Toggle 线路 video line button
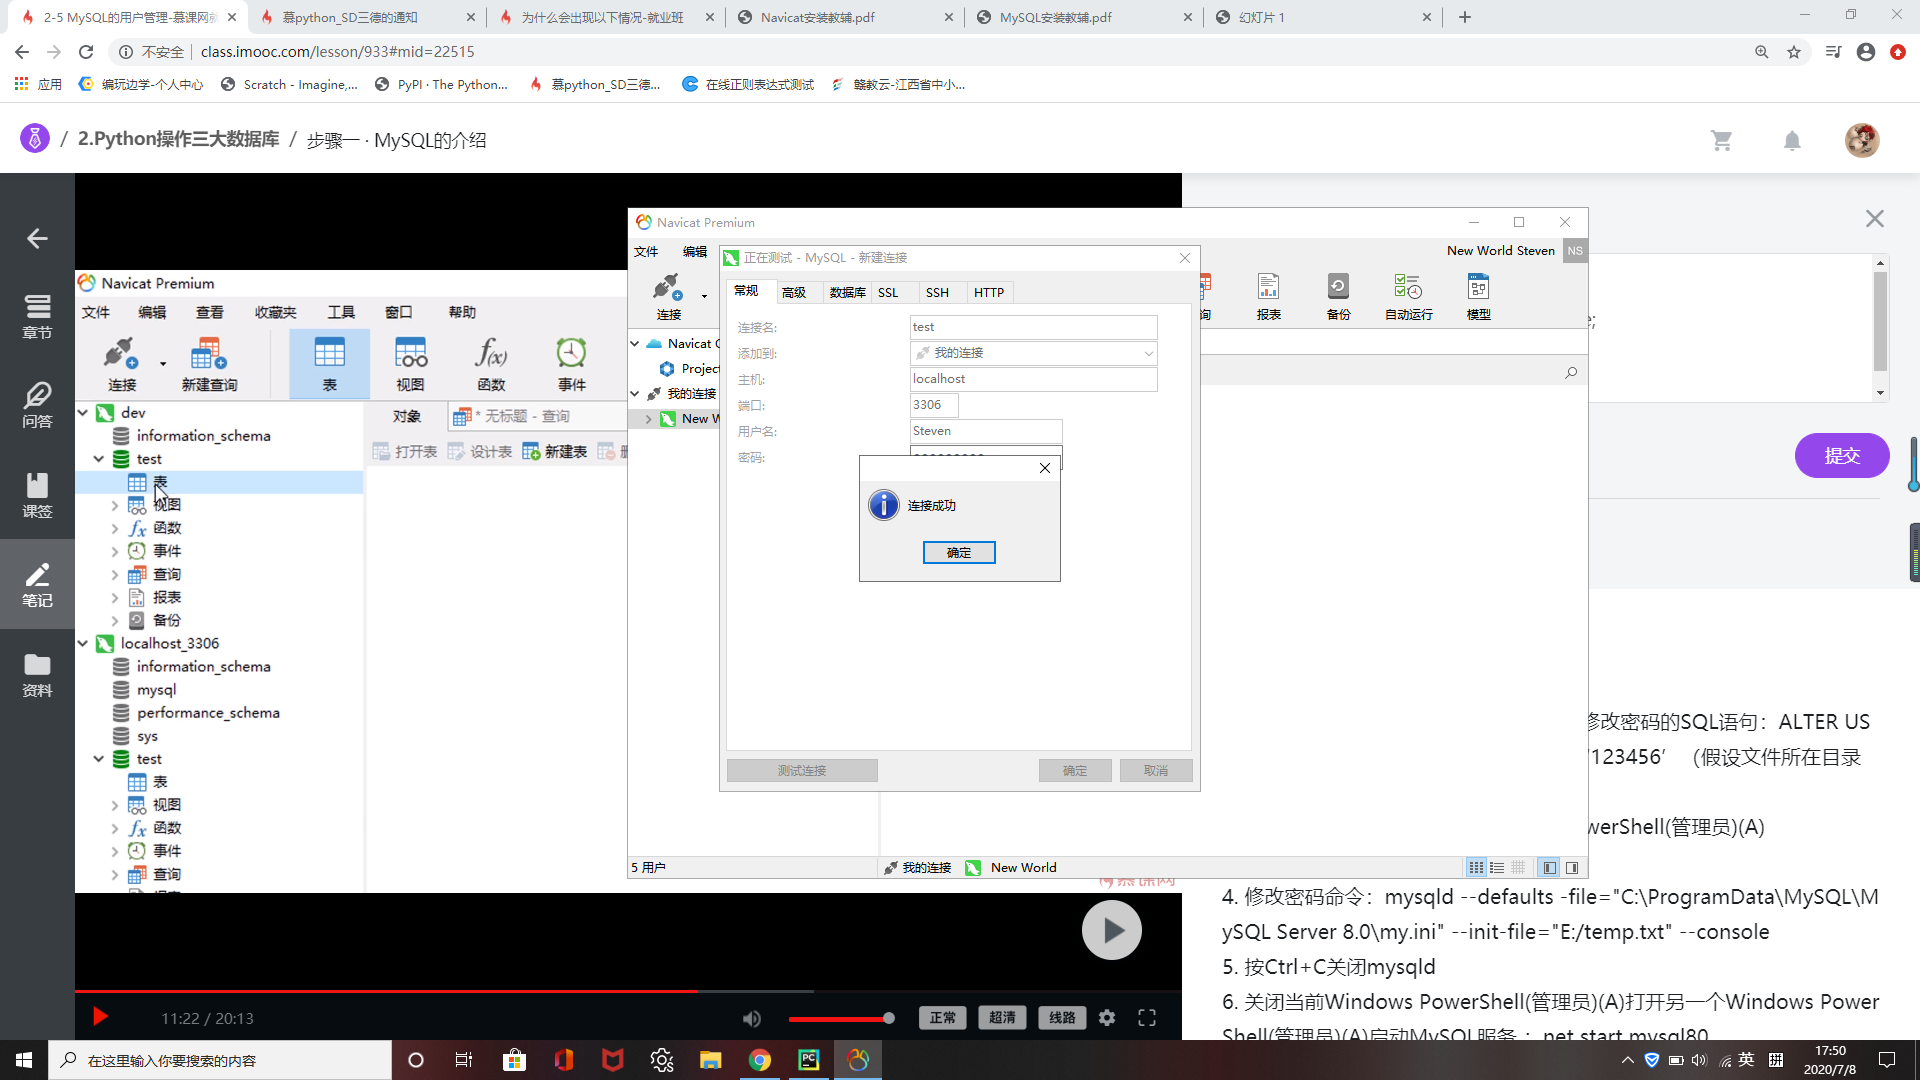Viewport: 1920px width, 1080px height. tap(1062, 1018)
